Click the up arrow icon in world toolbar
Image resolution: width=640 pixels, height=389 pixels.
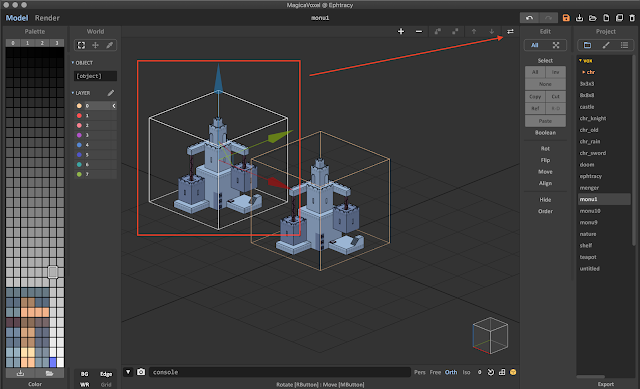pyautogui.click(x=474, y=31)
